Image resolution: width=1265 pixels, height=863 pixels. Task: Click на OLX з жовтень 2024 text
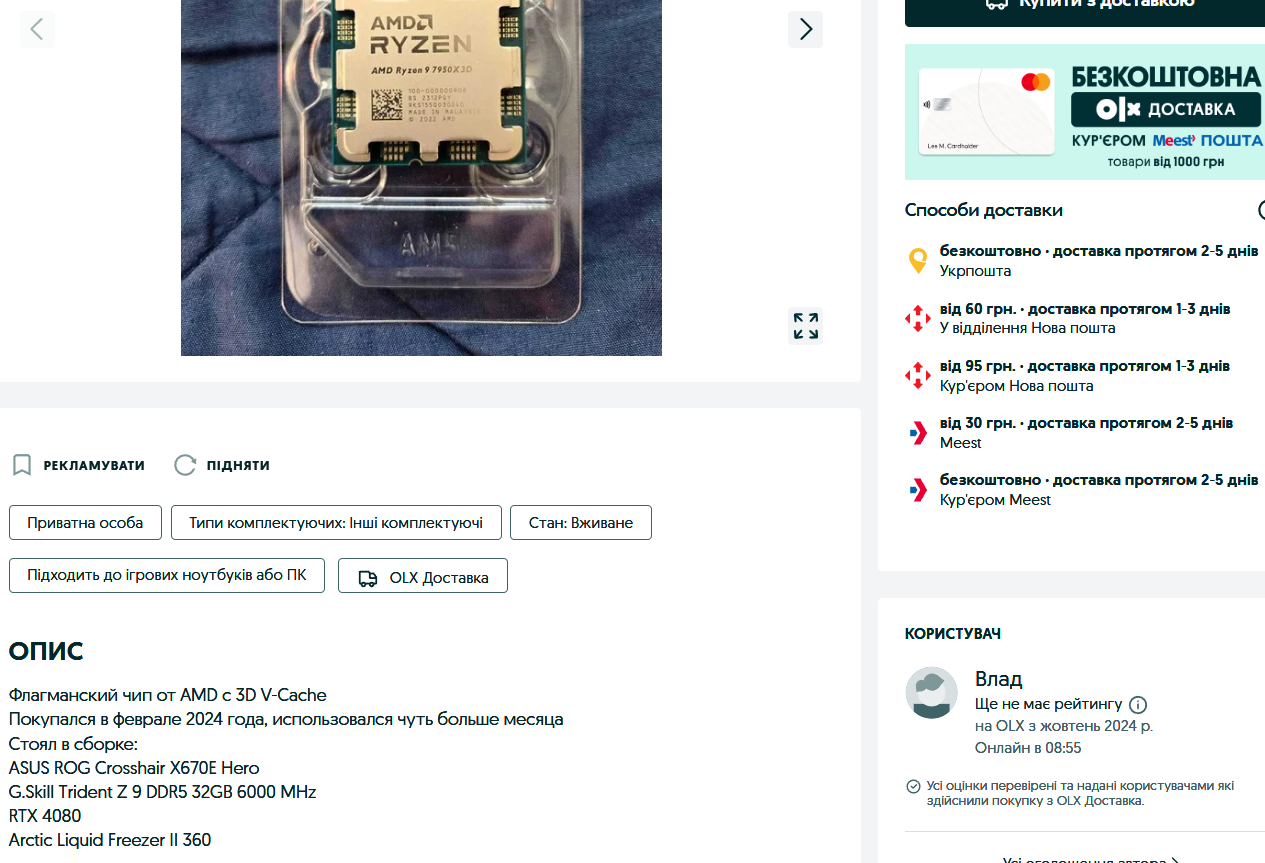[1064, 726]
